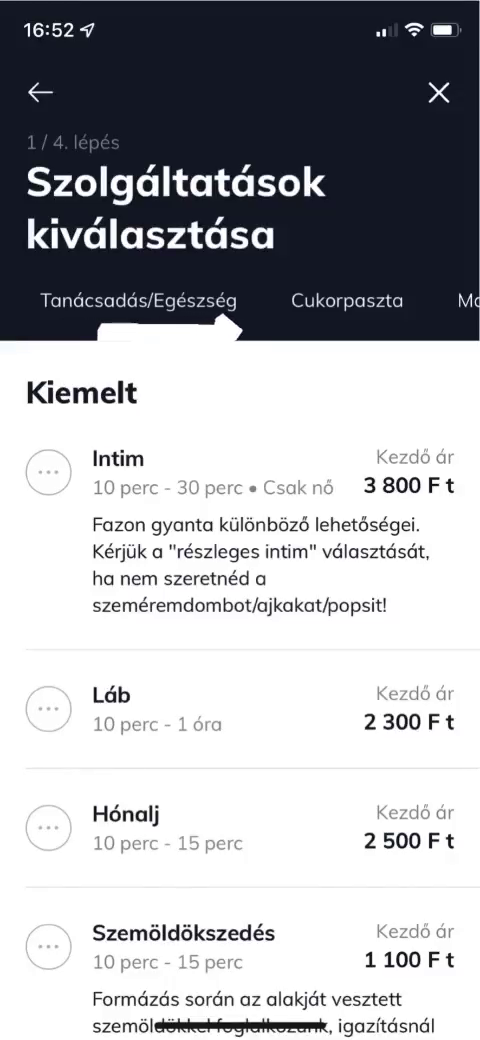Open options circle for Láb service
Viewport: 480px width, 1040px height.
pos(48,708)
